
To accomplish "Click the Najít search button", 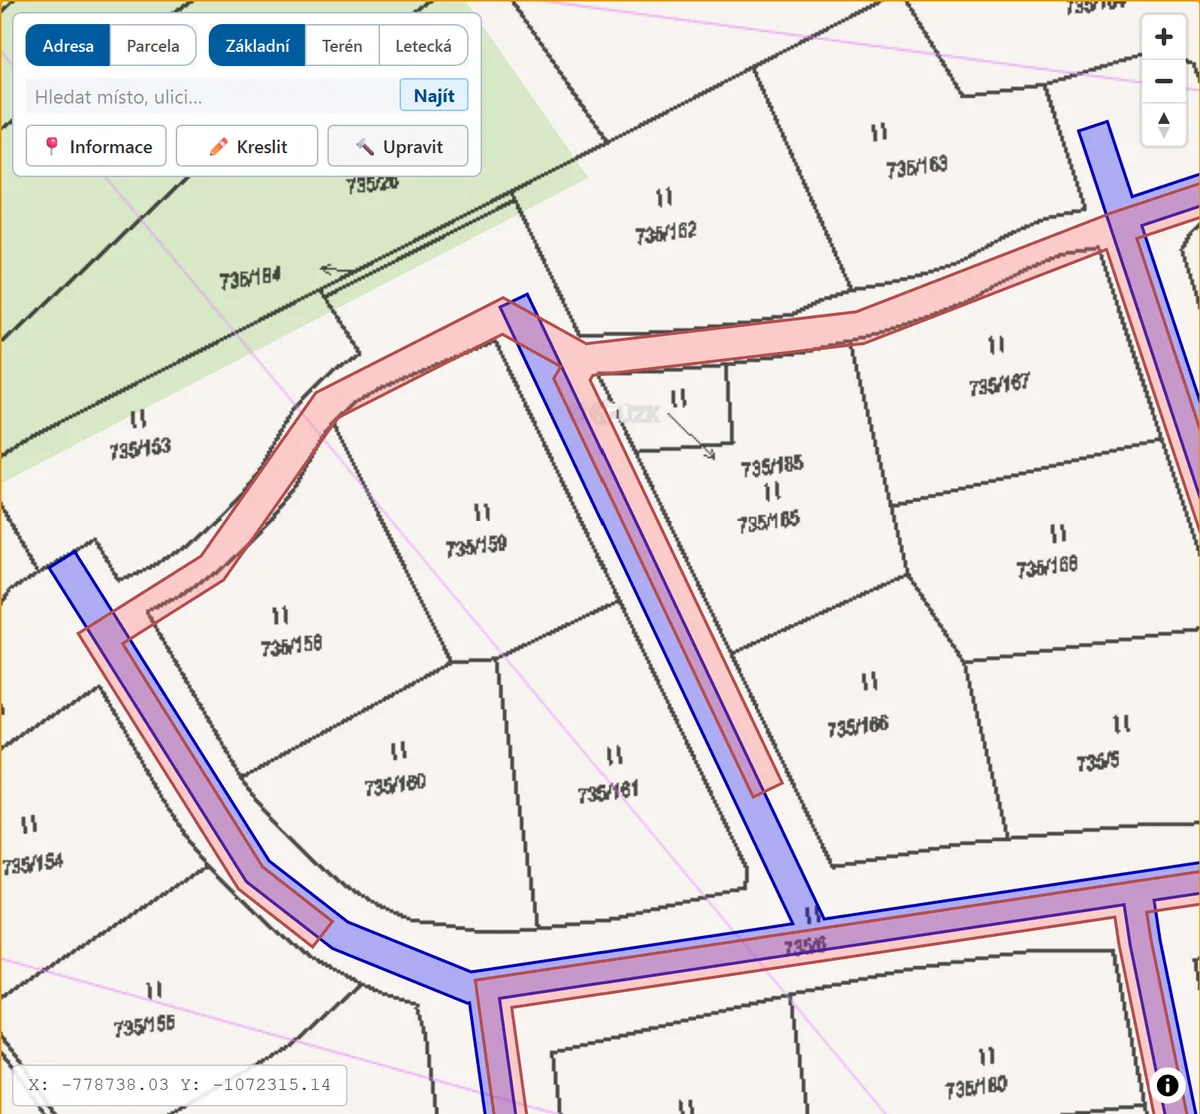I will coord(434,96).
